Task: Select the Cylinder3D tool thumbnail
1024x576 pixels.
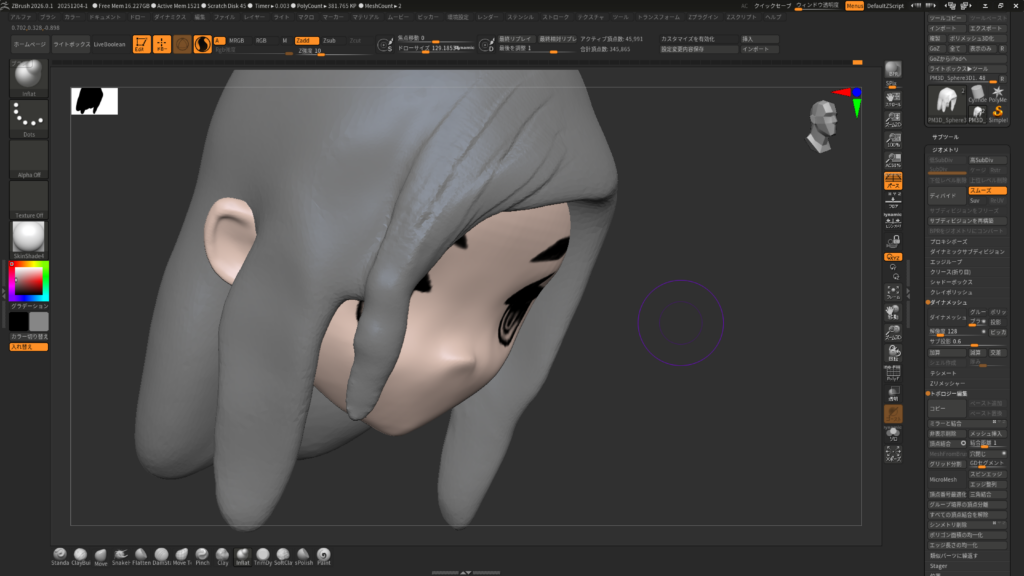Action: [x=977, y=95]
